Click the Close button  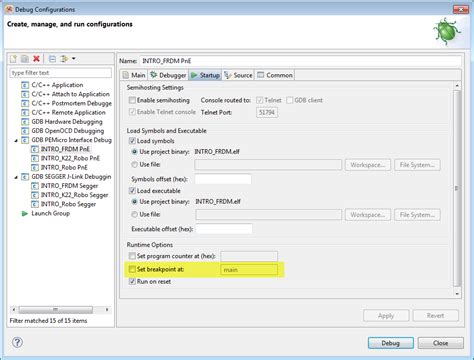click(x=441, y=343)
